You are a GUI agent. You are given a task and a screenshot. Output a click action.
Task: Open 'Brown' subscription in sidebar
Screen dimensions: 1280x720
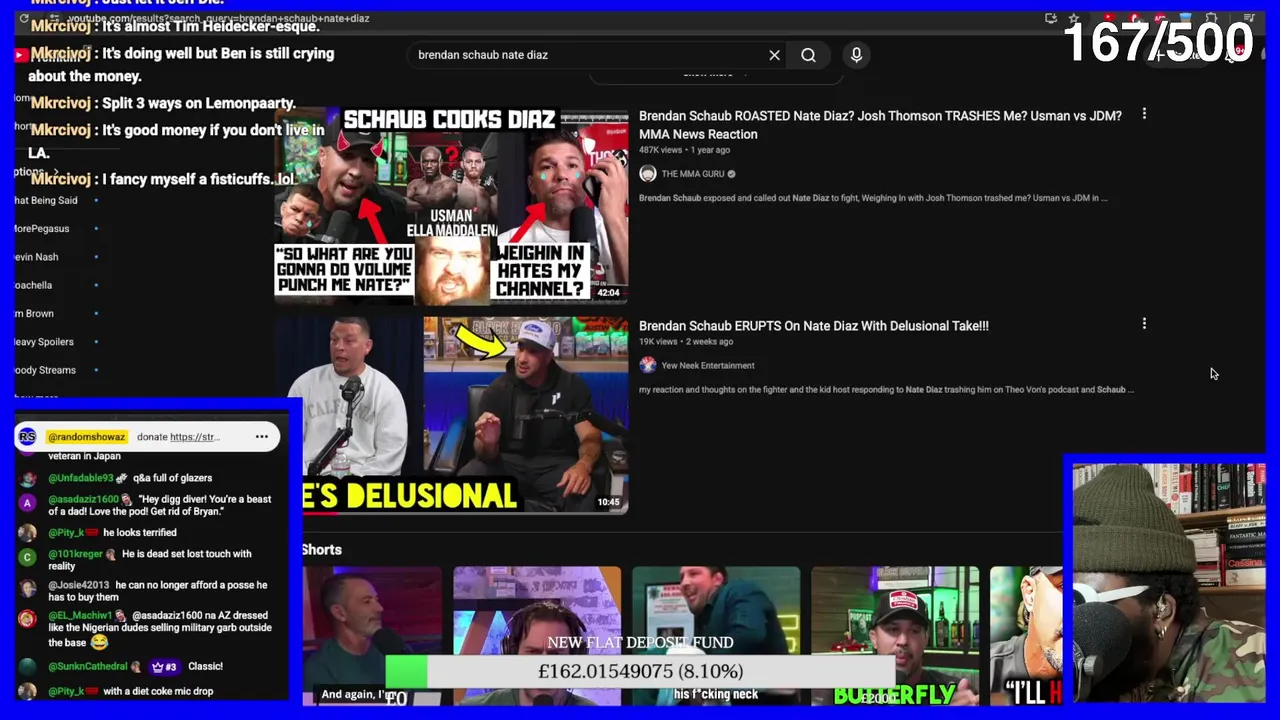tap(34, 313)
